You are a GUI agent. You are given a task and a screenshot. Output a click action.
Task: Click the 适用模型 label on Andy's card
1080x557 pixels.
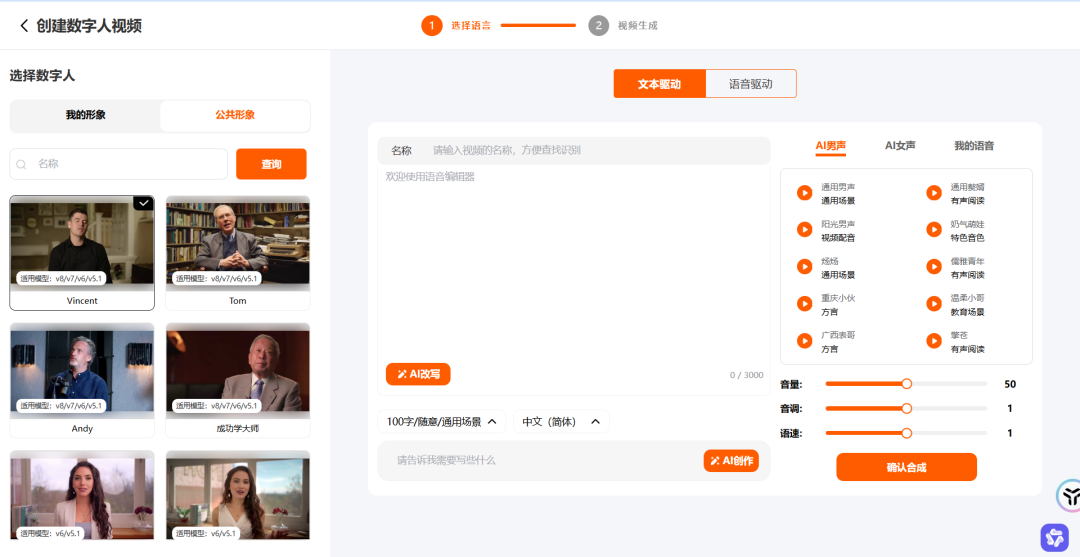(61, 406)
